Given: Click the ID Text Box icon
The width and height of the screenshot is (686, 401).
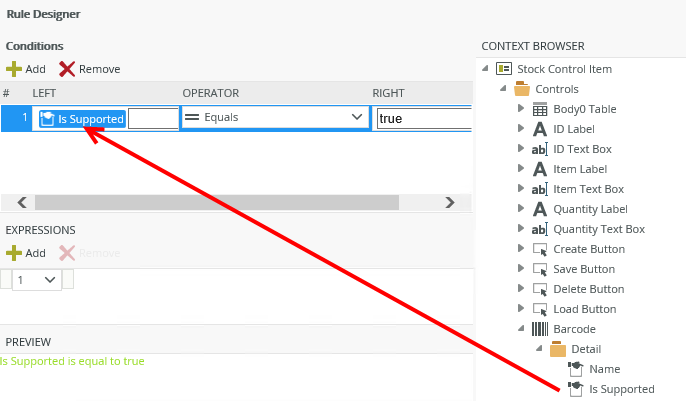Looking at the screenshot, I should click(539, 149).
